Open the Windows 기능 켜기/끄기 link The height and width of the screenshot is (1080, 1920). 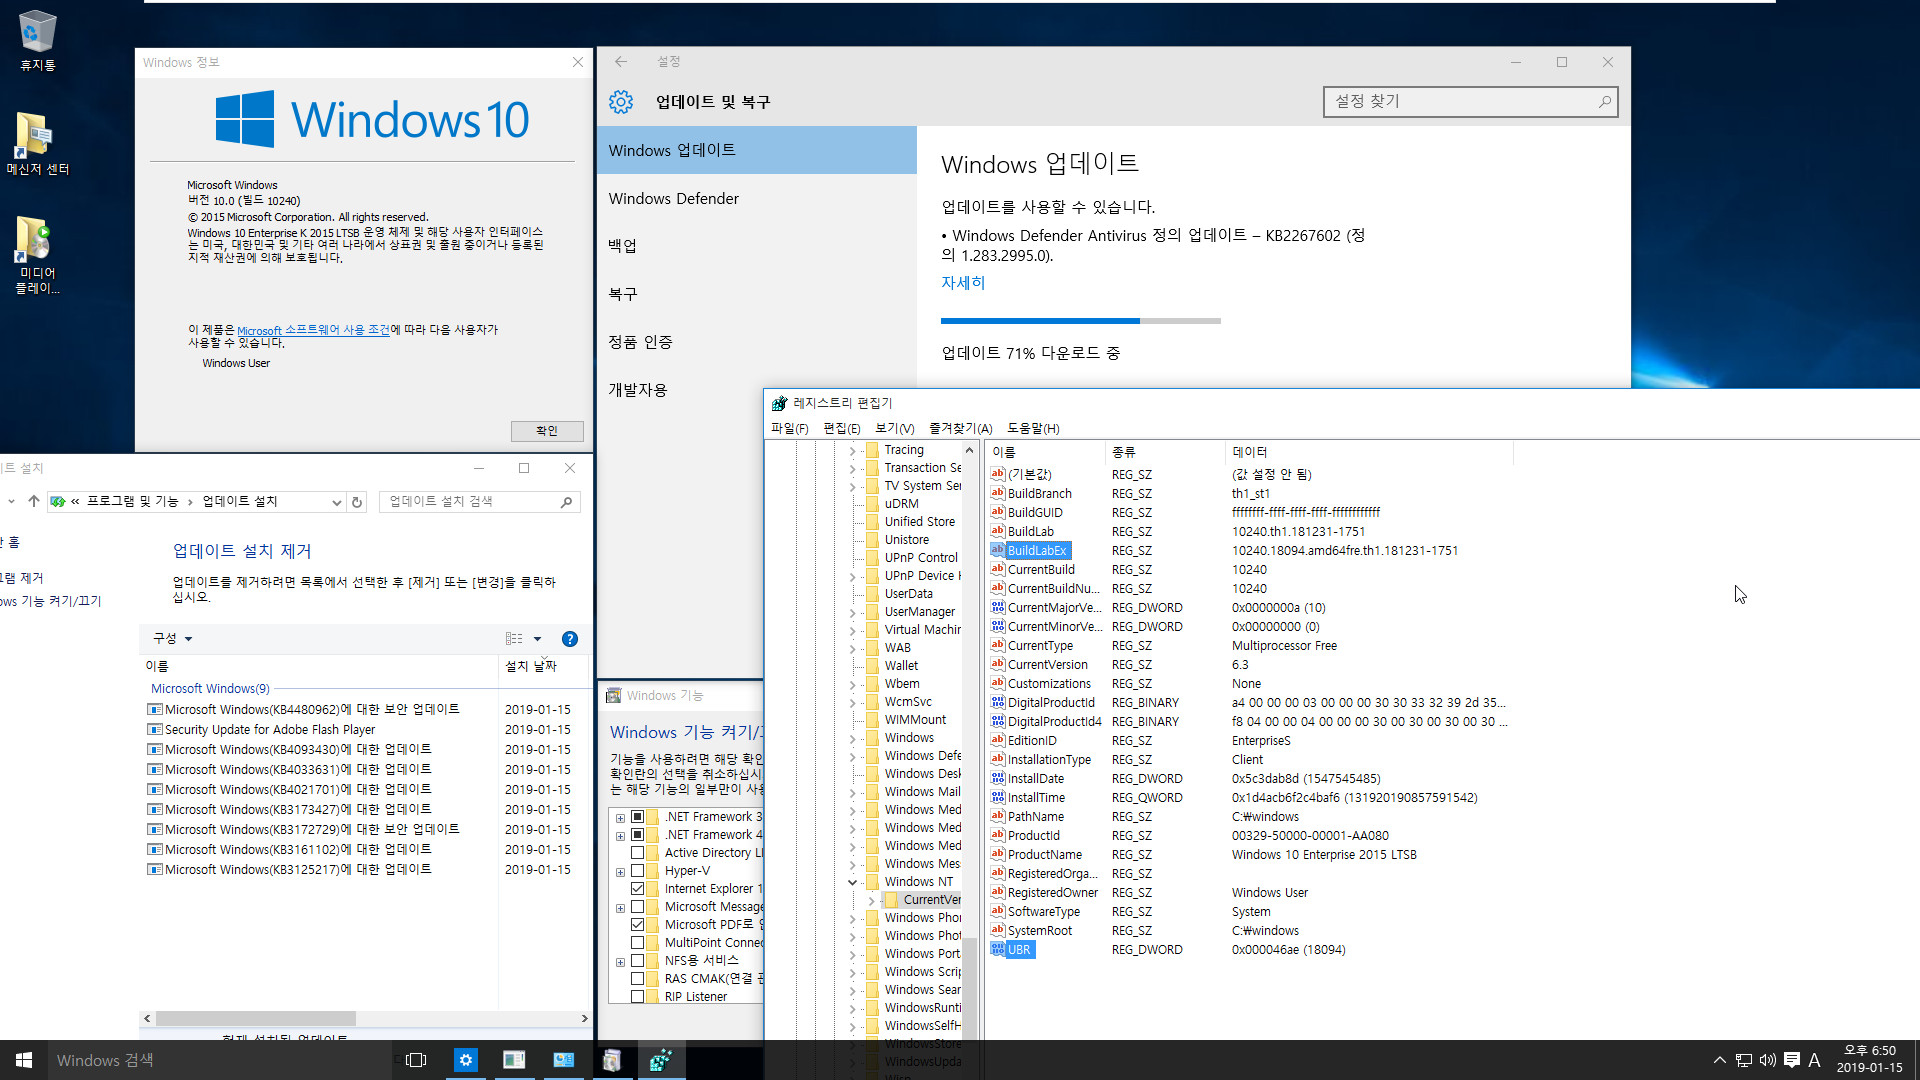tap(50, 601)
